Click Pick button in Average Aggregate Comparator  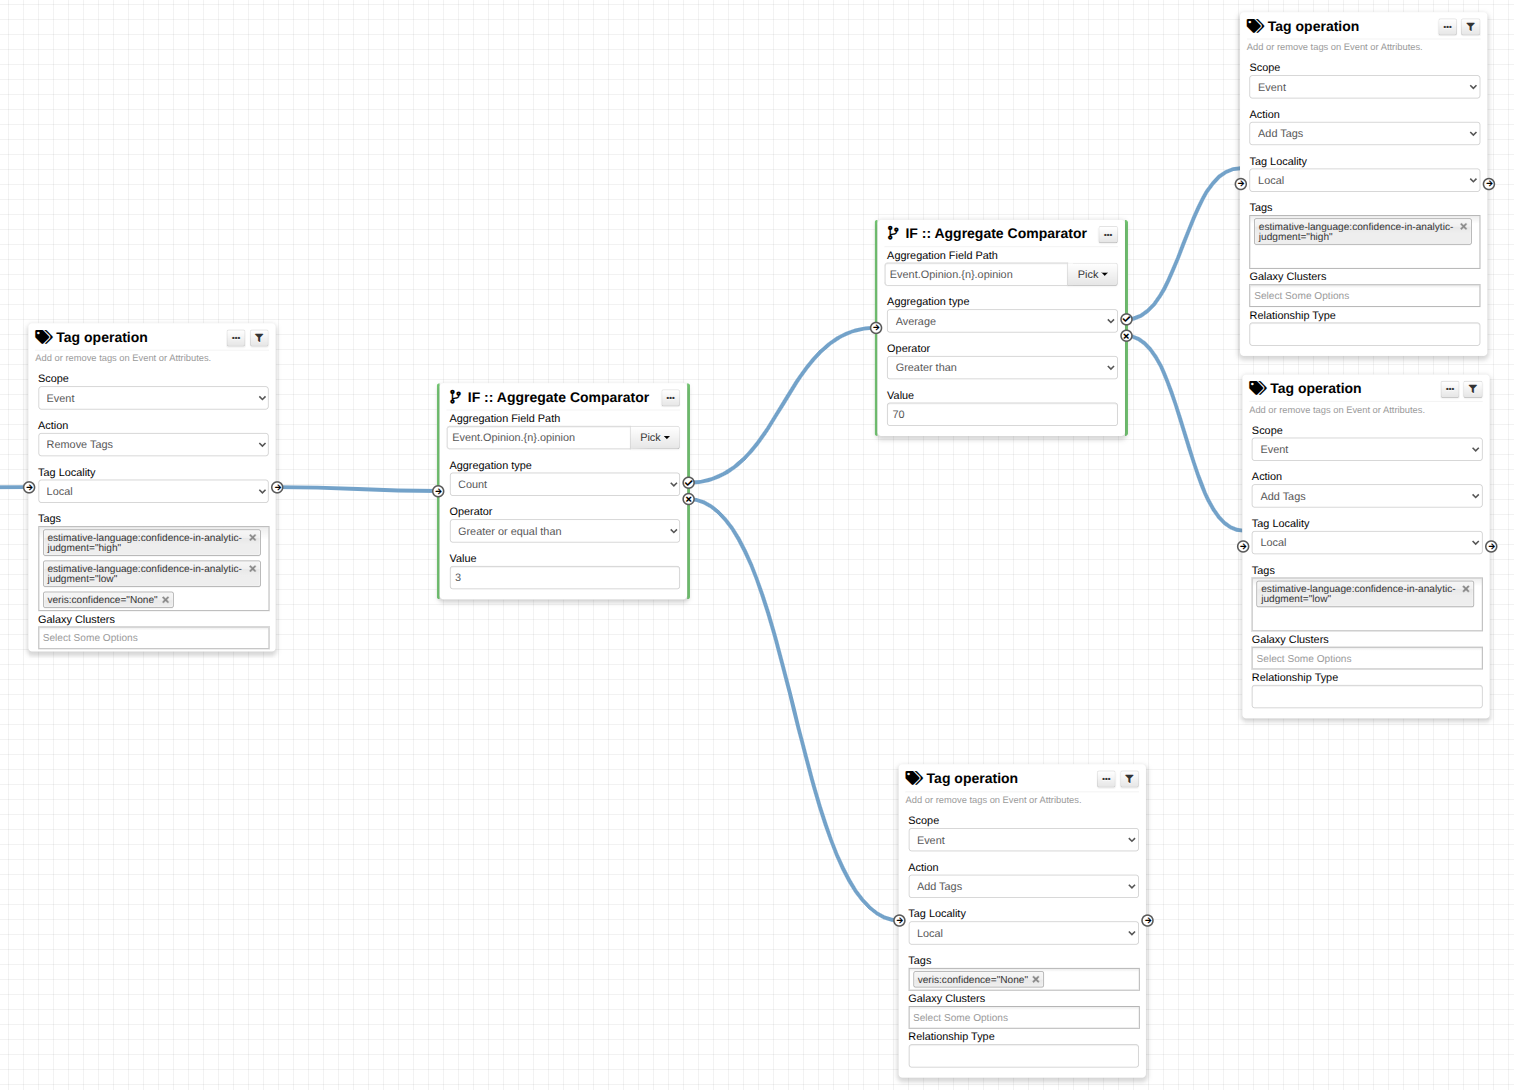point(1092,275)
